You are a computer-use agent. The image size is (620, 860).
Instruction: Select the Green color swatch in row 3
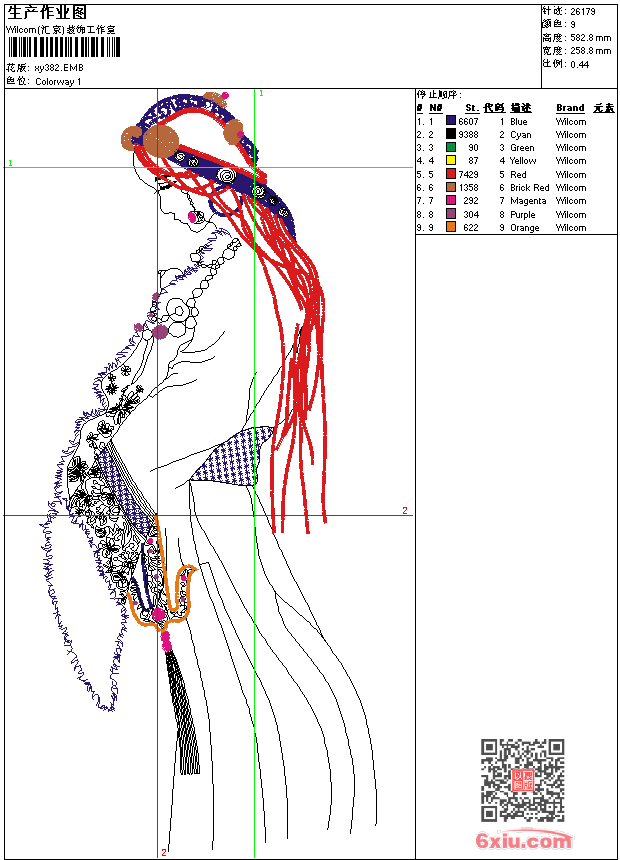450,147
